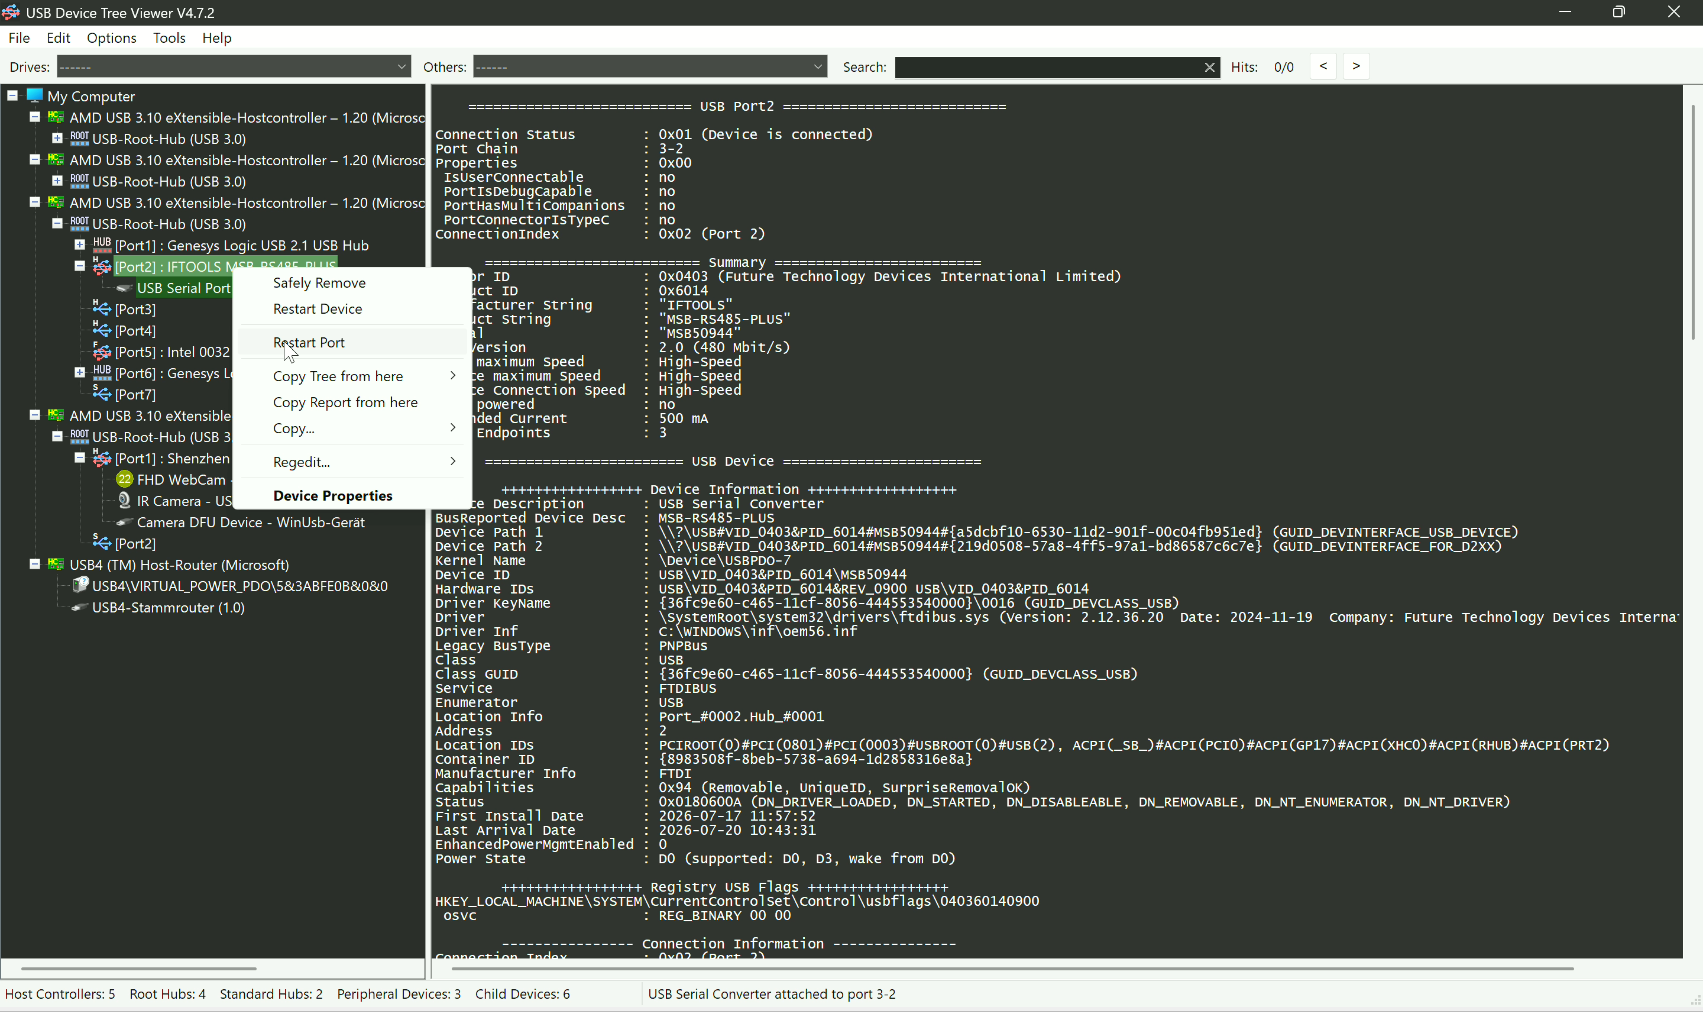Select the [Port2] row under Shenzhen hub
The image size is (1703, 1012).
[x=135, y=543]
